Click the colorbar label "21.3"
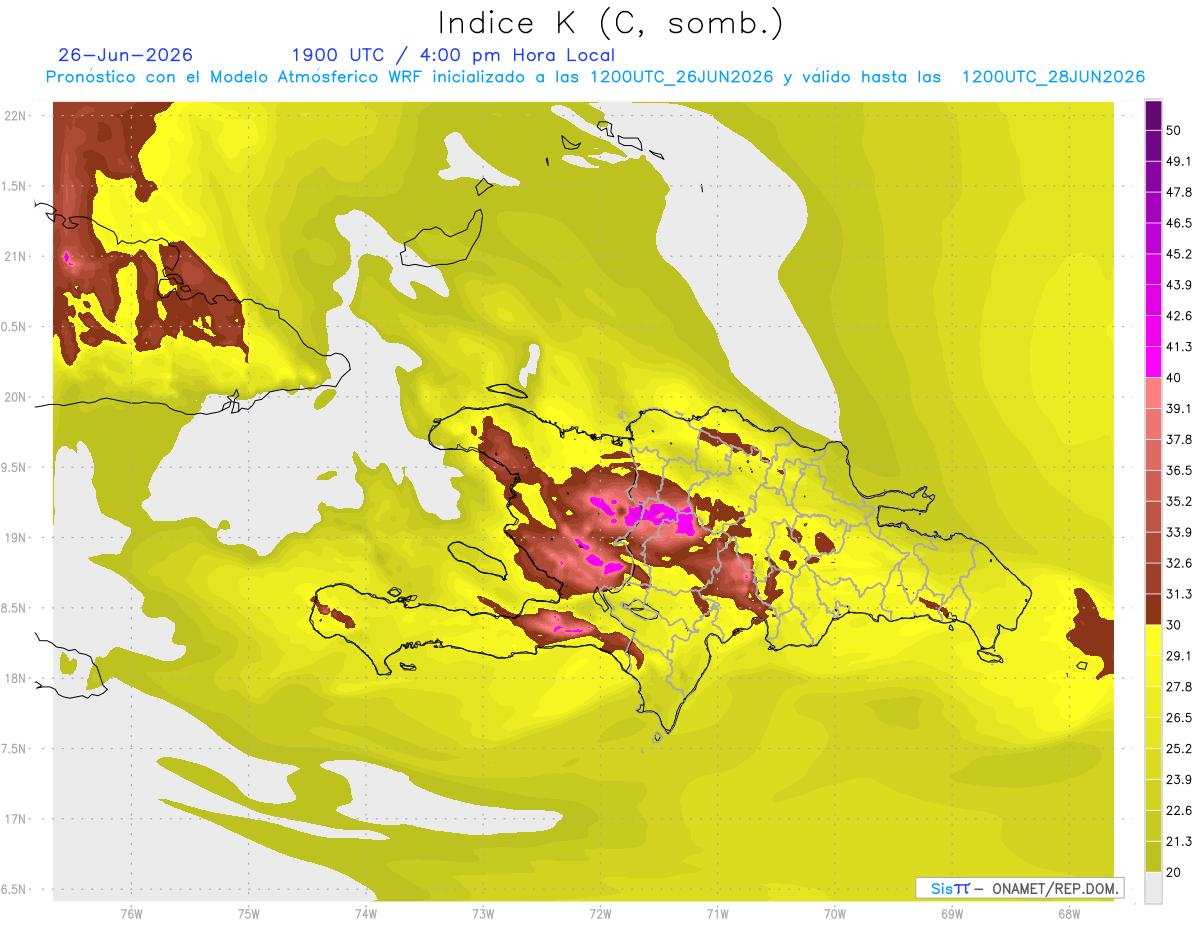Image resolution: width=1200 pixels, height=927 pixels. click(x=1179, y=840)
